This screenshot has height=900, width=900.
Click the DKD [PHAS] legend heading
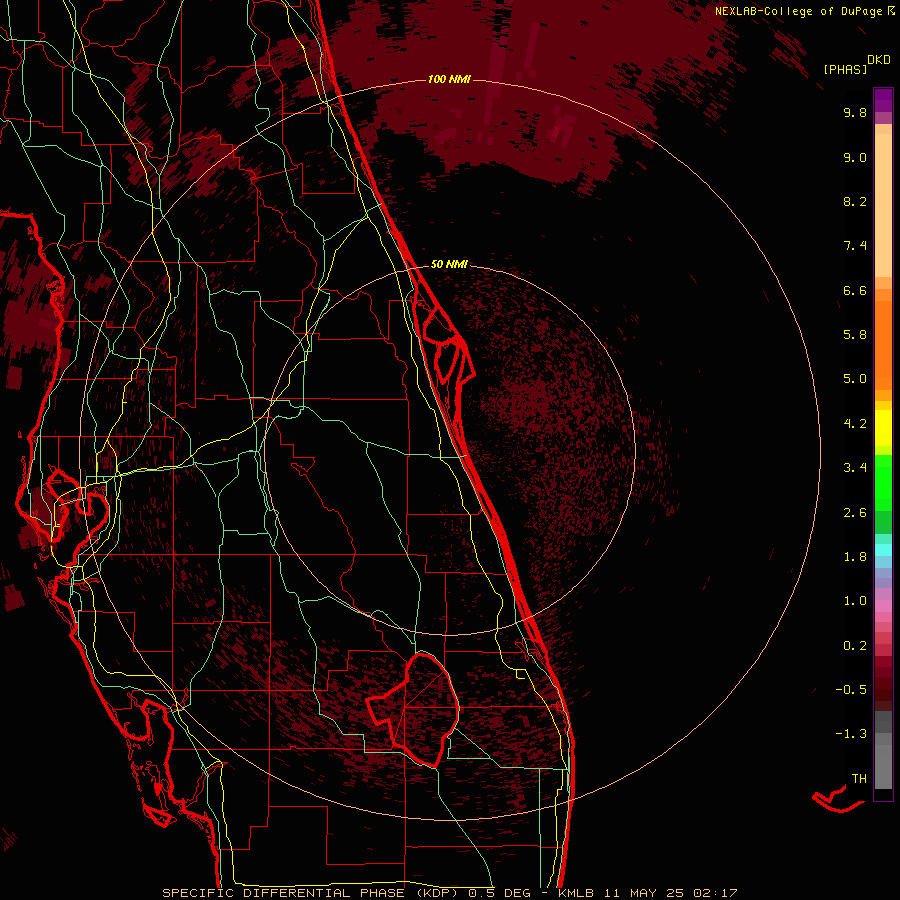coord(856,65)
